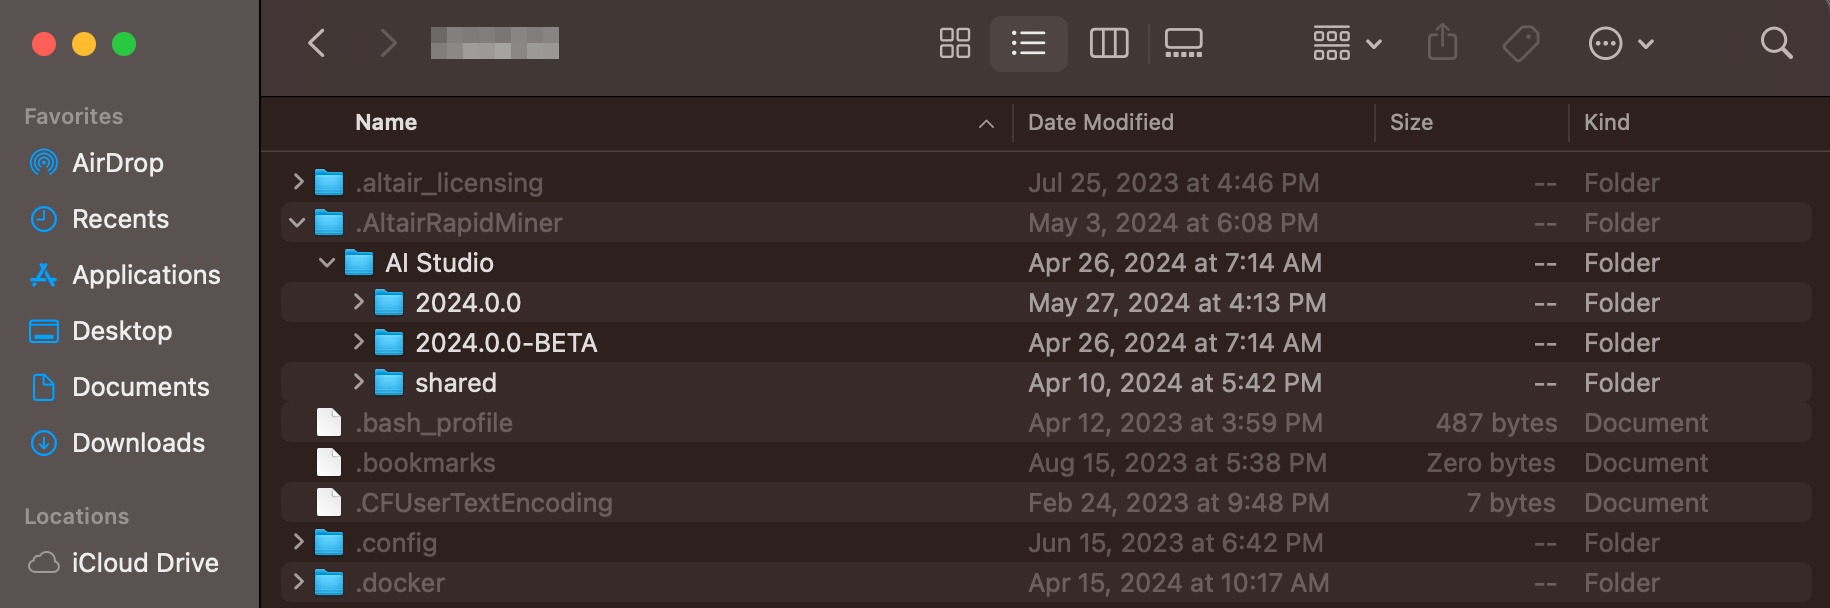Switch to gallery view
1830x608 pixels.
tap(1183, 43)
